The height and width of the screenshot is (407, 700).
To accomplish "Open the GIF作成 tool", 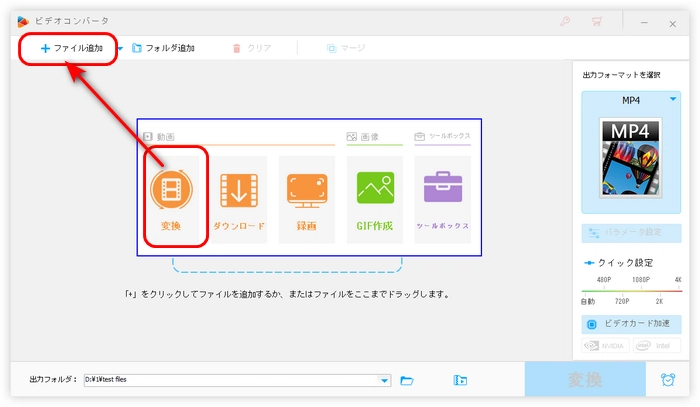I will click(x=374, y=190).
